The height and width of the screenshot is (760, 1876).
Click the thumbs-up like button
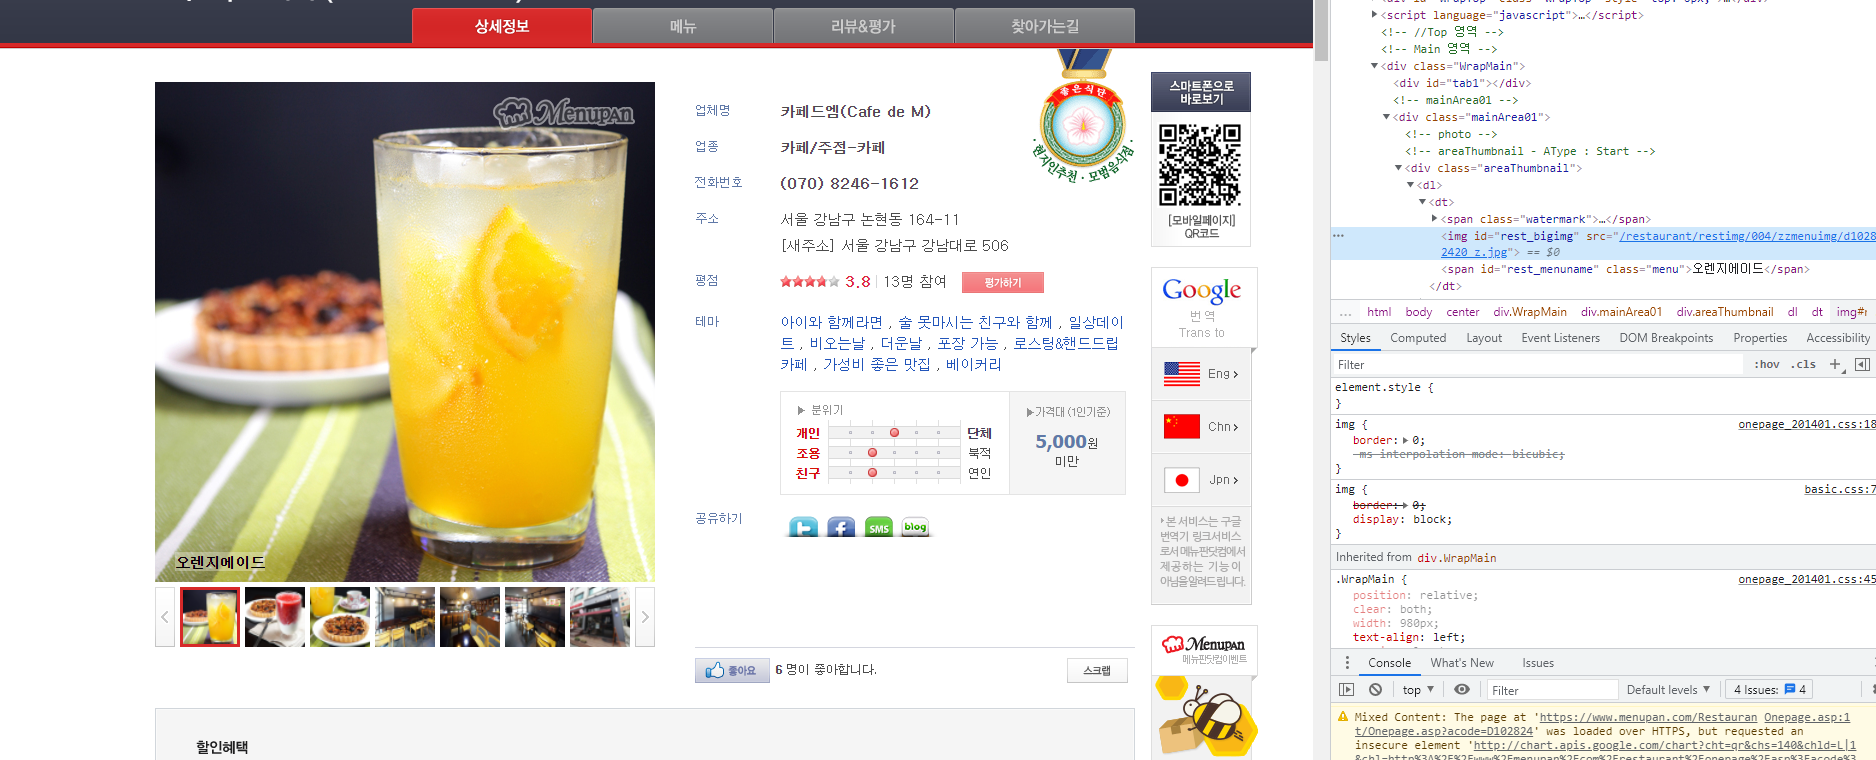732,670
